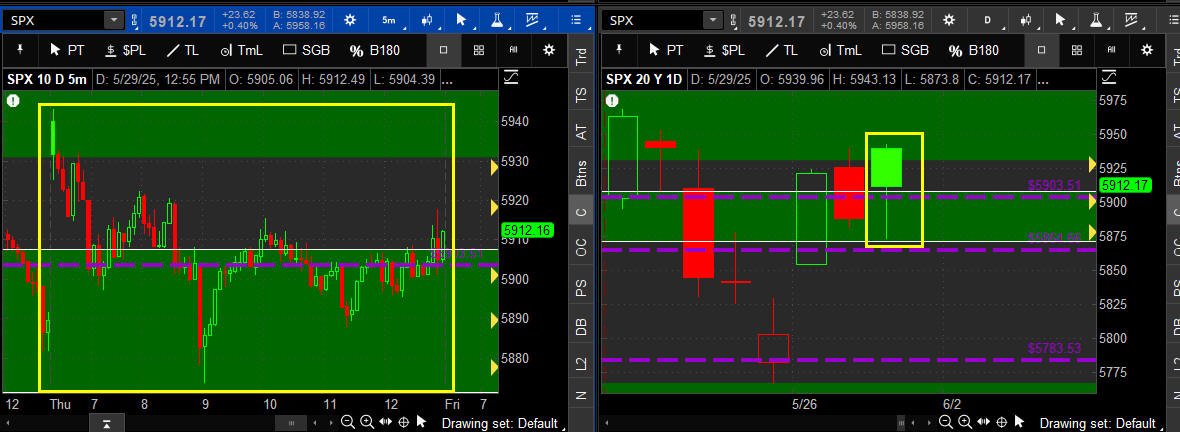Viewport: 1180px width, 432px height.
Task: Select % B180 Fibonacci tool on left toolbar
Action: pos(376,50)
